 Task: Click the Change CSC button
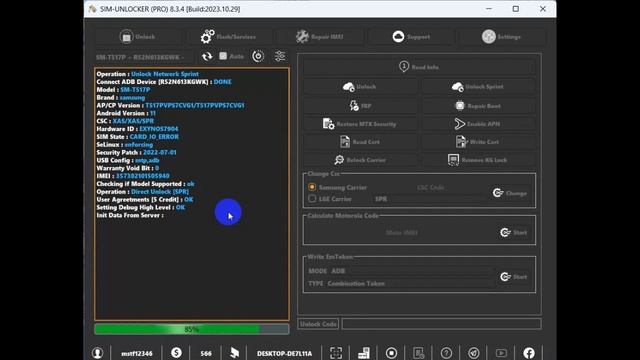pos(510,193)
